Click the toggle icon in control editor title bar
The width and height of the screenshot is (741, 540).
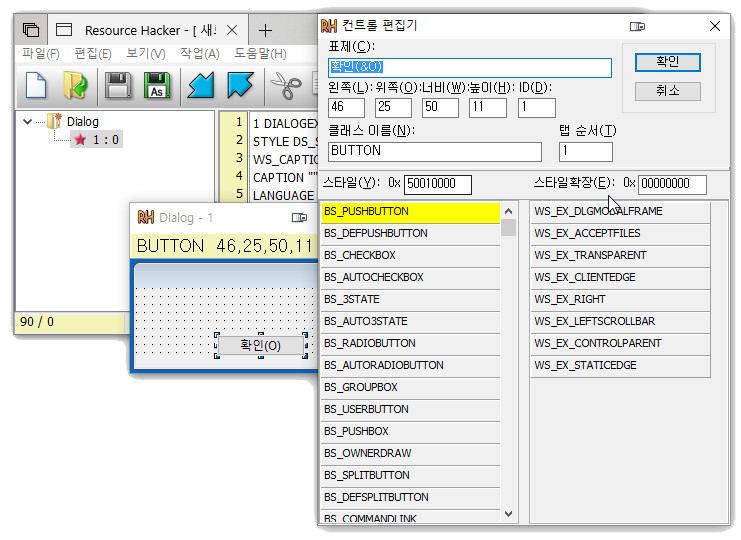(637, 26)
